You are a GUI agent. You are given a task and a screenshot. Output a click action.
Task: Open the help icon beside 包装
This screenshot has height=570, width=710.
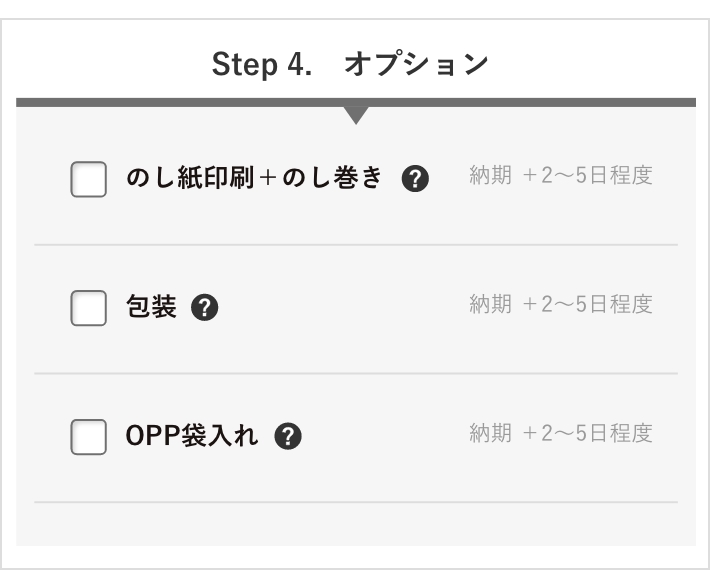click(205, 307)
